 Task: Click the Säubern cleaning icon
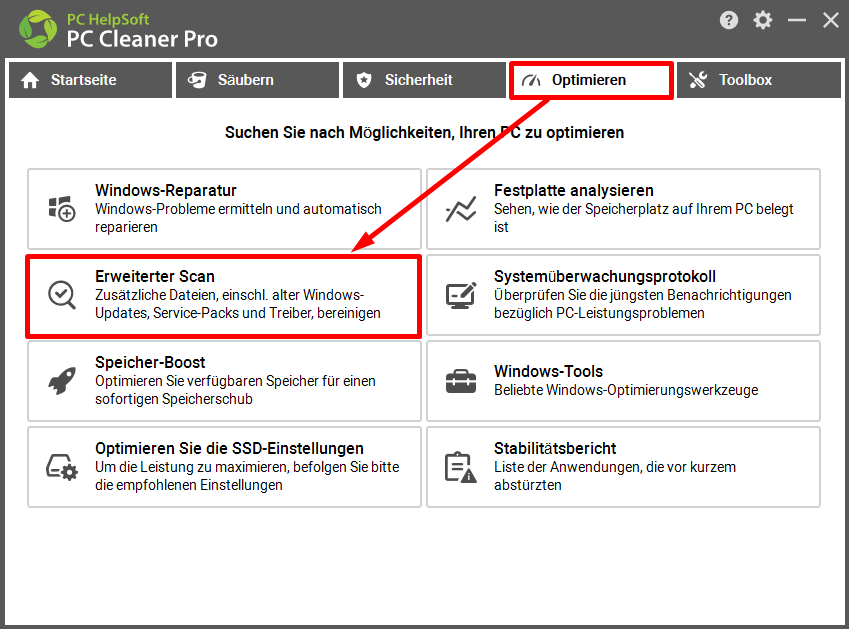tap(197, 80)
